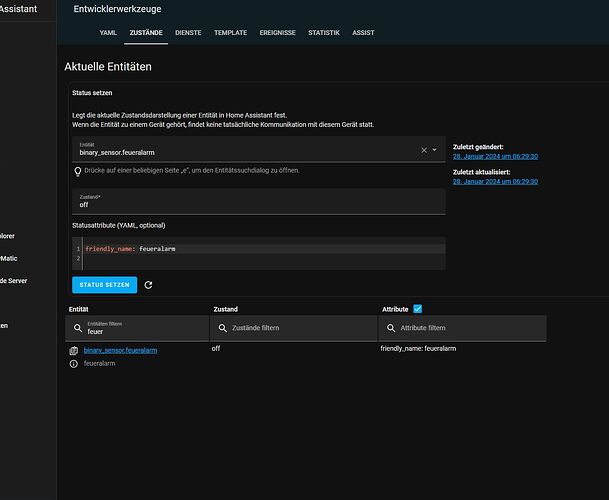Screen dimensions: 609x500
Task: Click the magnifier icon in the Attribute filter
Action: pyautogui.click(x=391, y=328)
